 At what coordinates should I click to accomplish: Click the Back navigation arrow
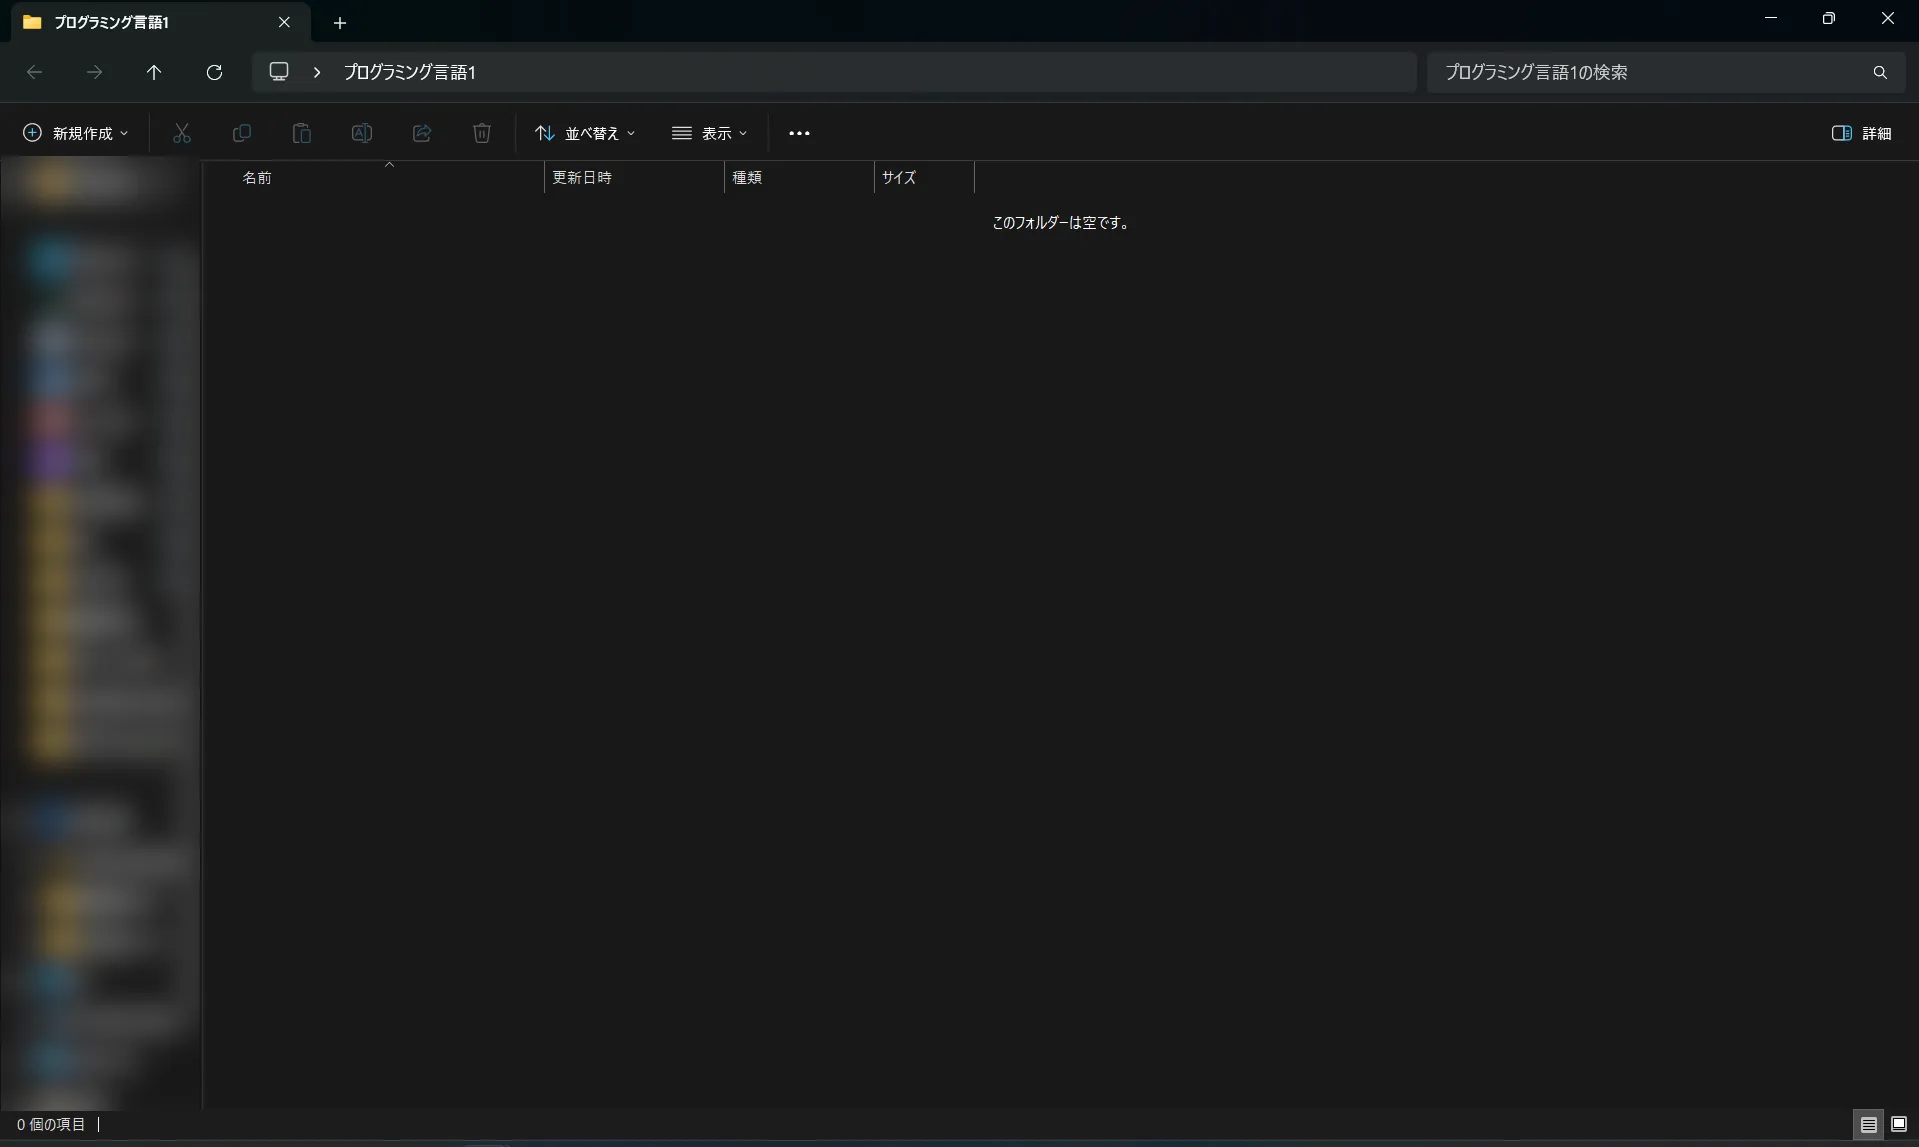[x=34, y=72]
